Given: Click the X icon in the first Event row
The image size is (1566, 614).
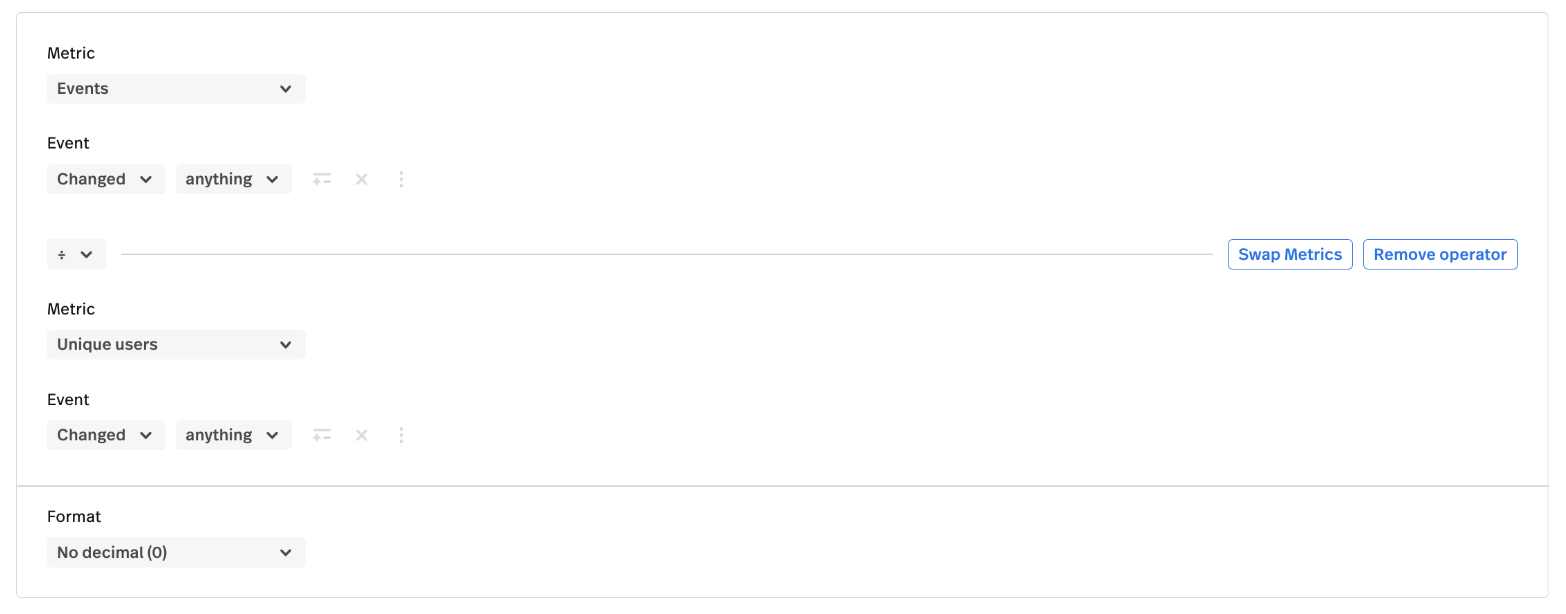Looking at the screenshot, I should (362, 180).
